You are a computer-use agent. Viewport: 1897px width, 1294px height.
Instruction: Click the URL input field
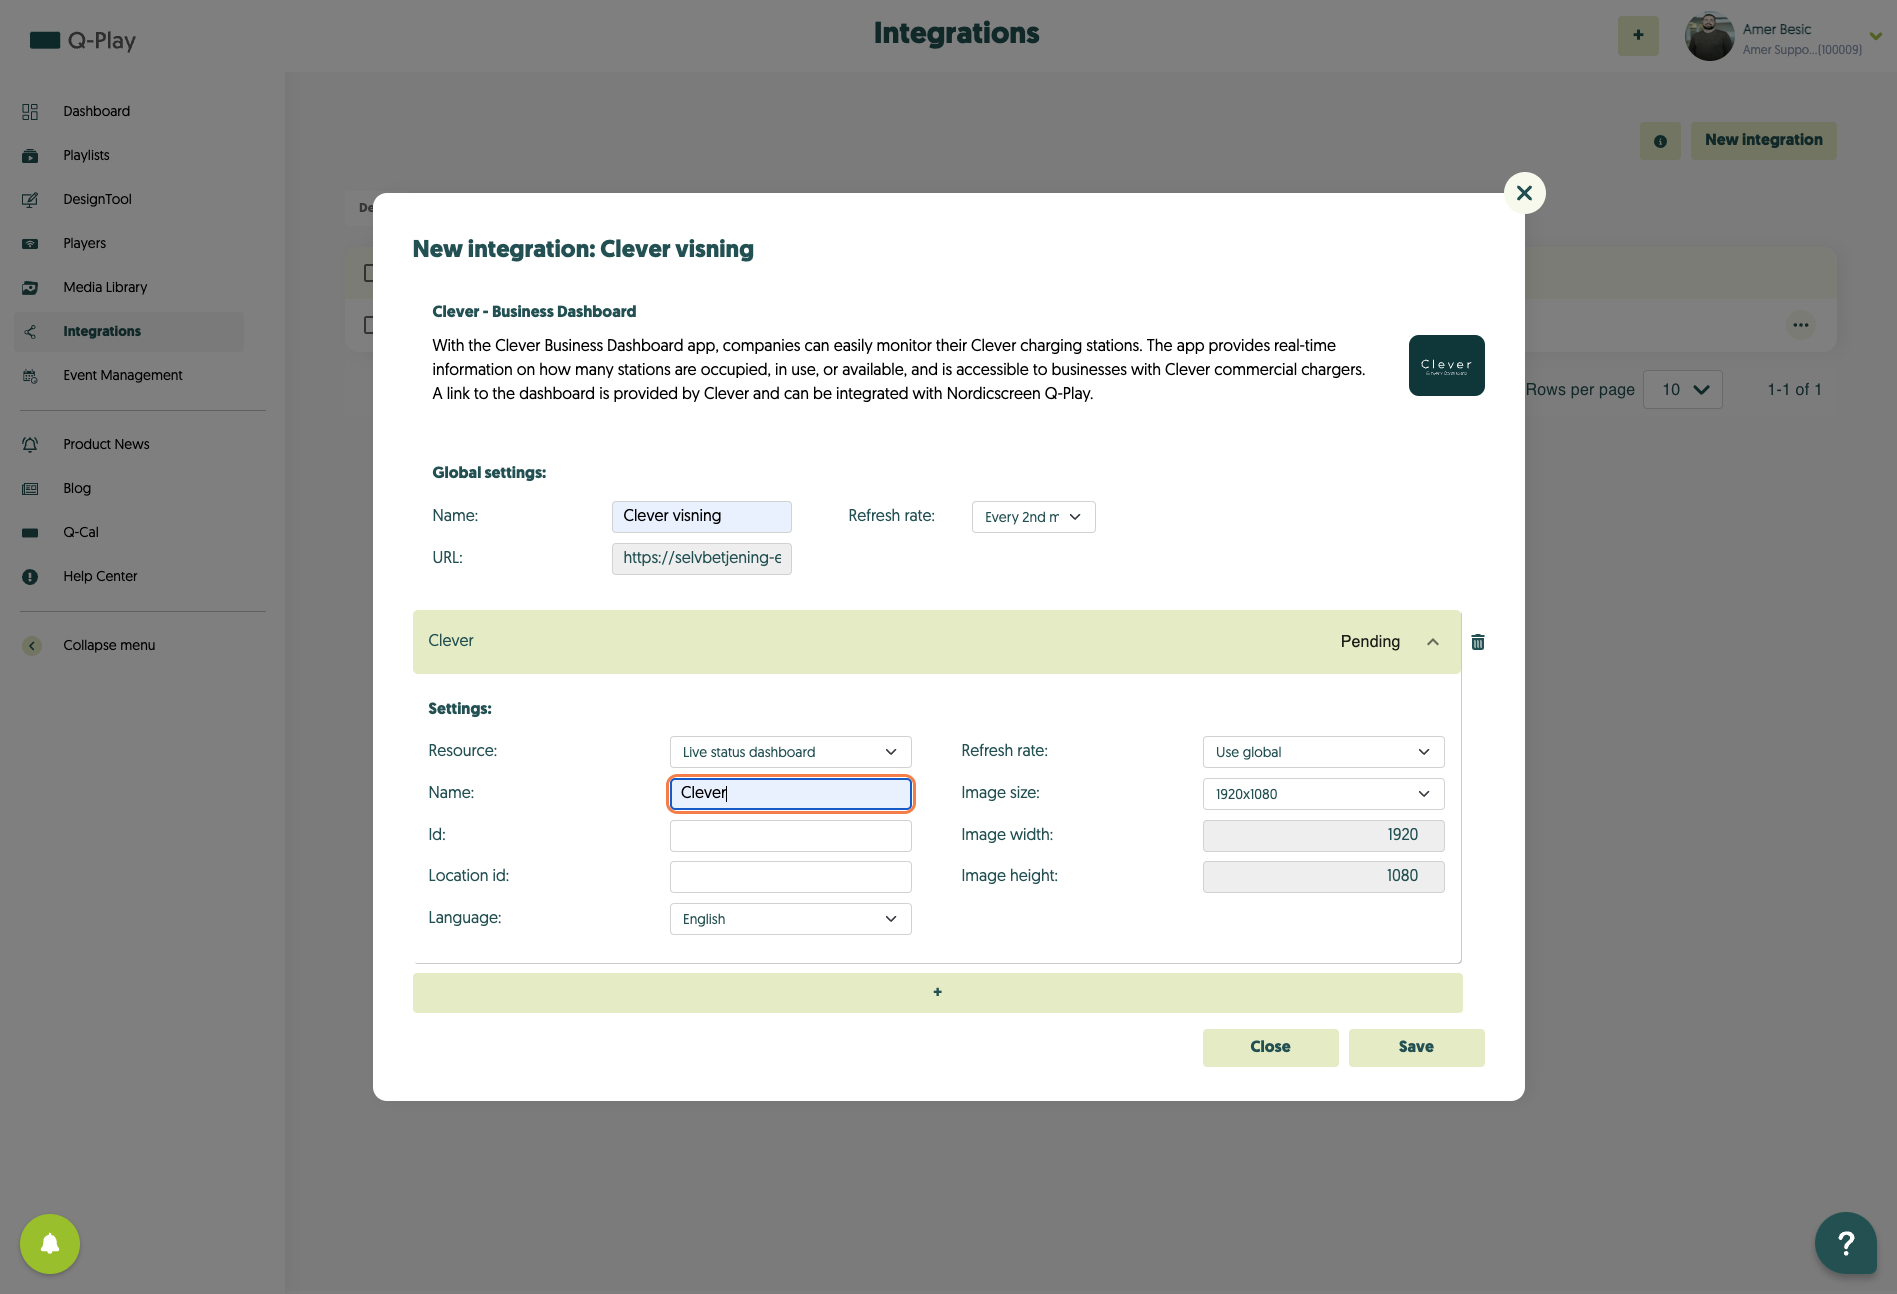click(701, 558)
